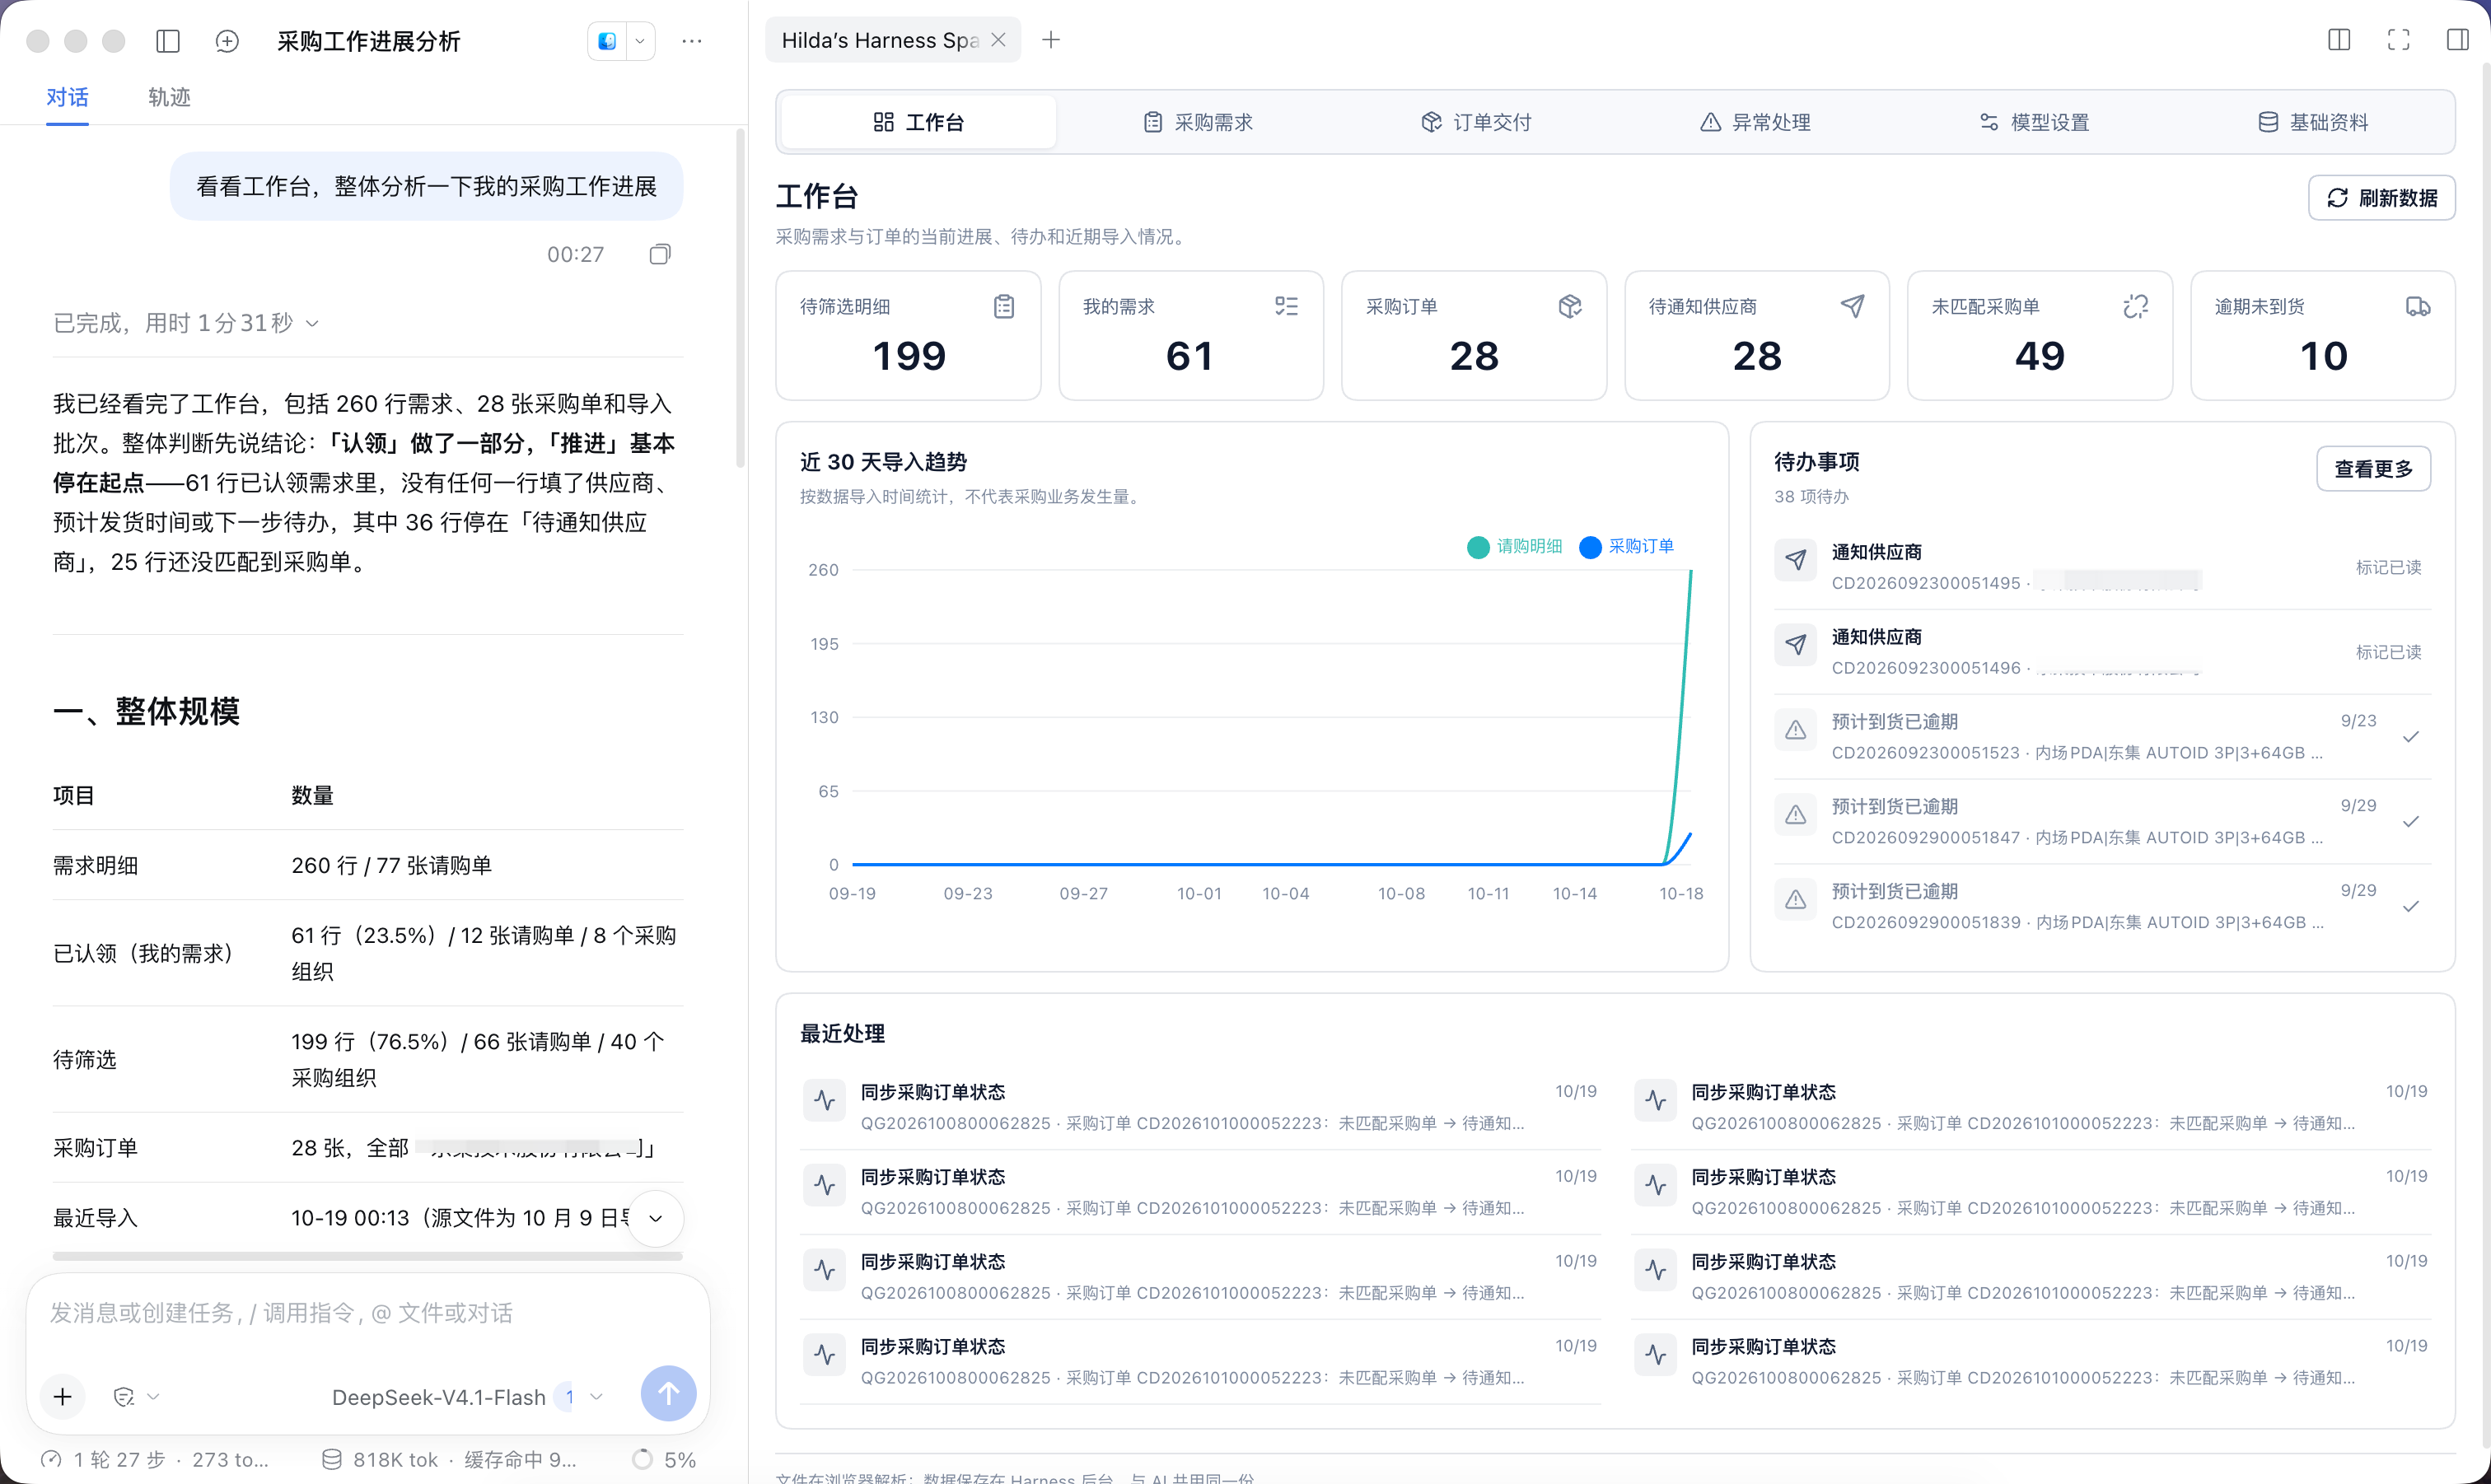
Task: Click the list icon on 我的需求 card
Action: point(1287,306)
